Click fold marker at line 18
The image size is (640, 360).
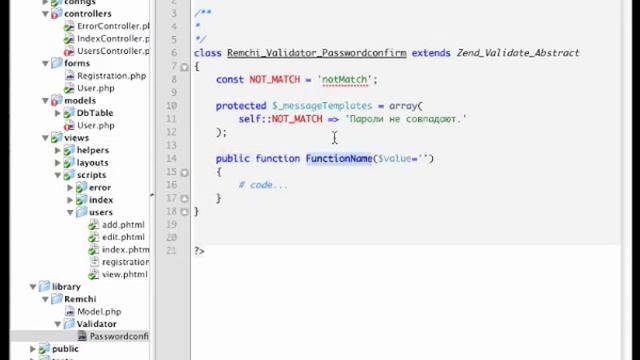[x=184, y=212]
